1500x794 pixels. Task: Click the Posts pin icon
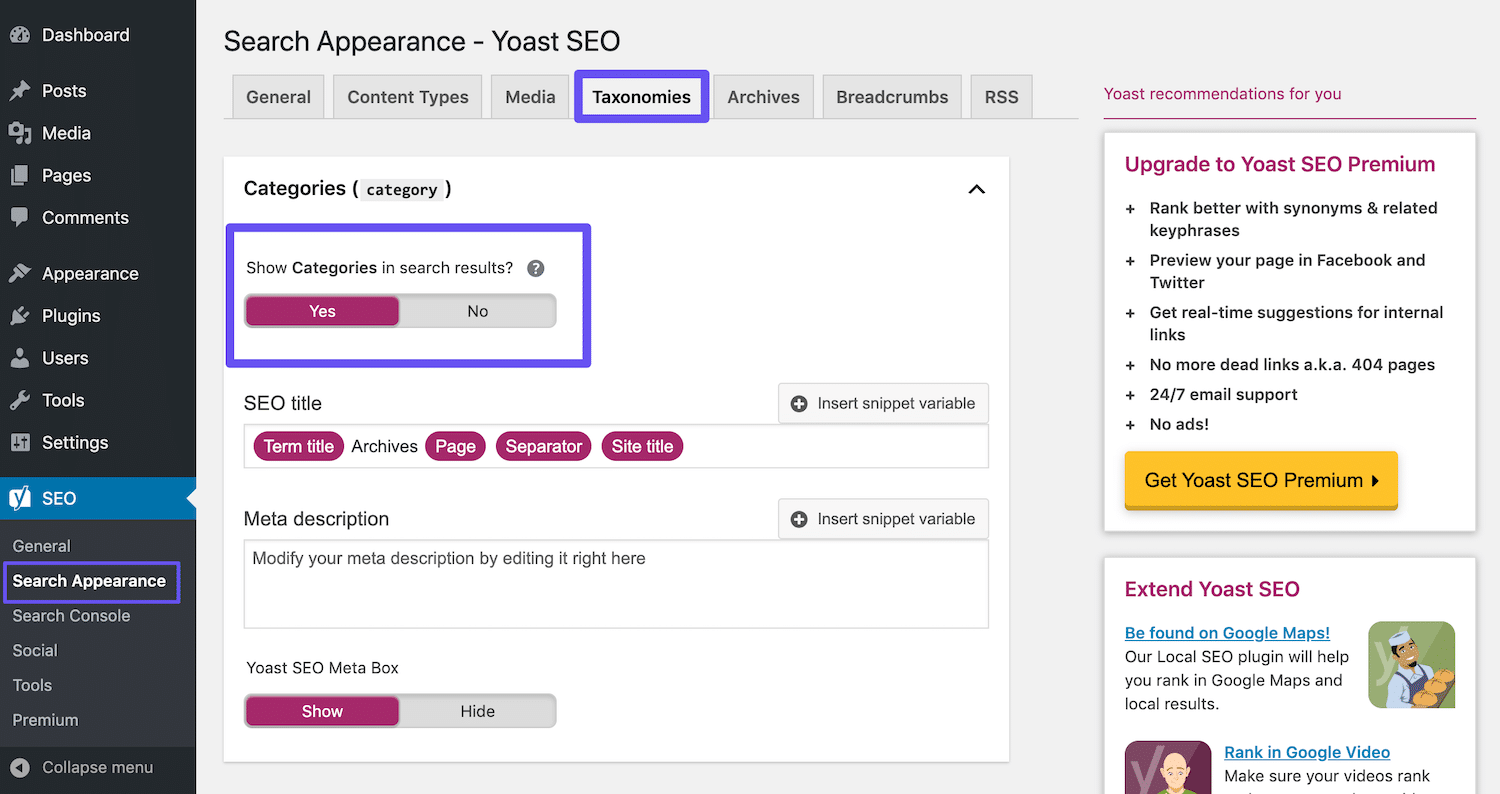[x=22, y=90]
